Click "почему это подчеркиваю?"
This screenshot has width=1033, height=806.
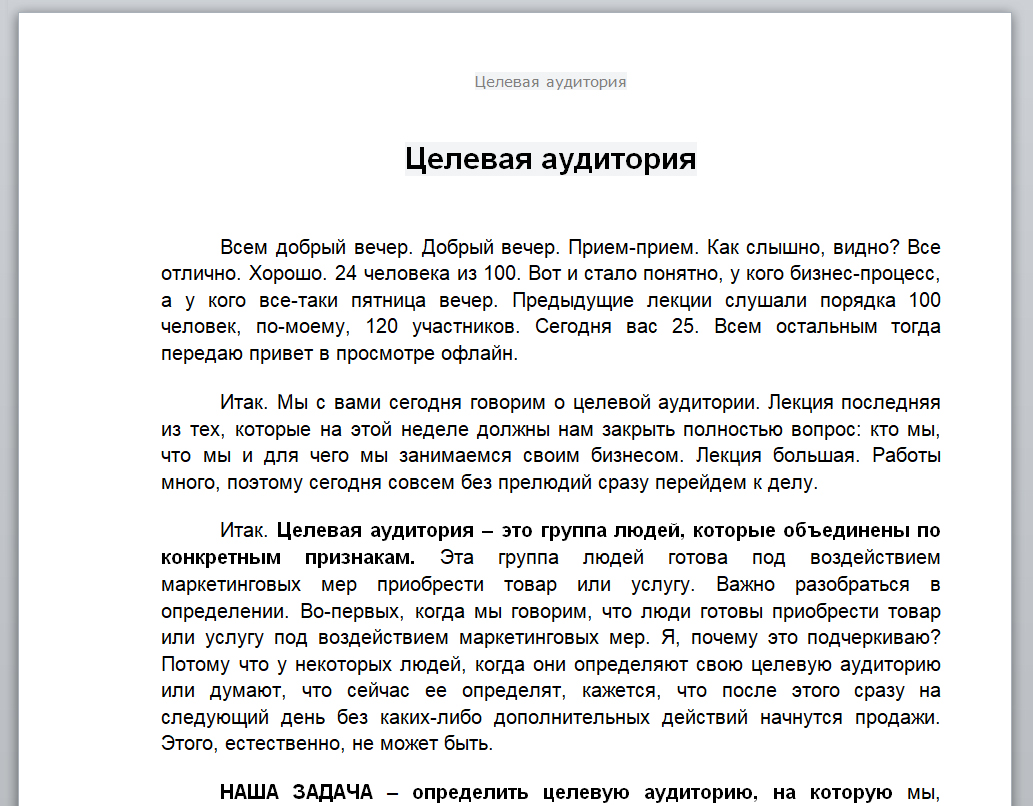pos(816,639)
